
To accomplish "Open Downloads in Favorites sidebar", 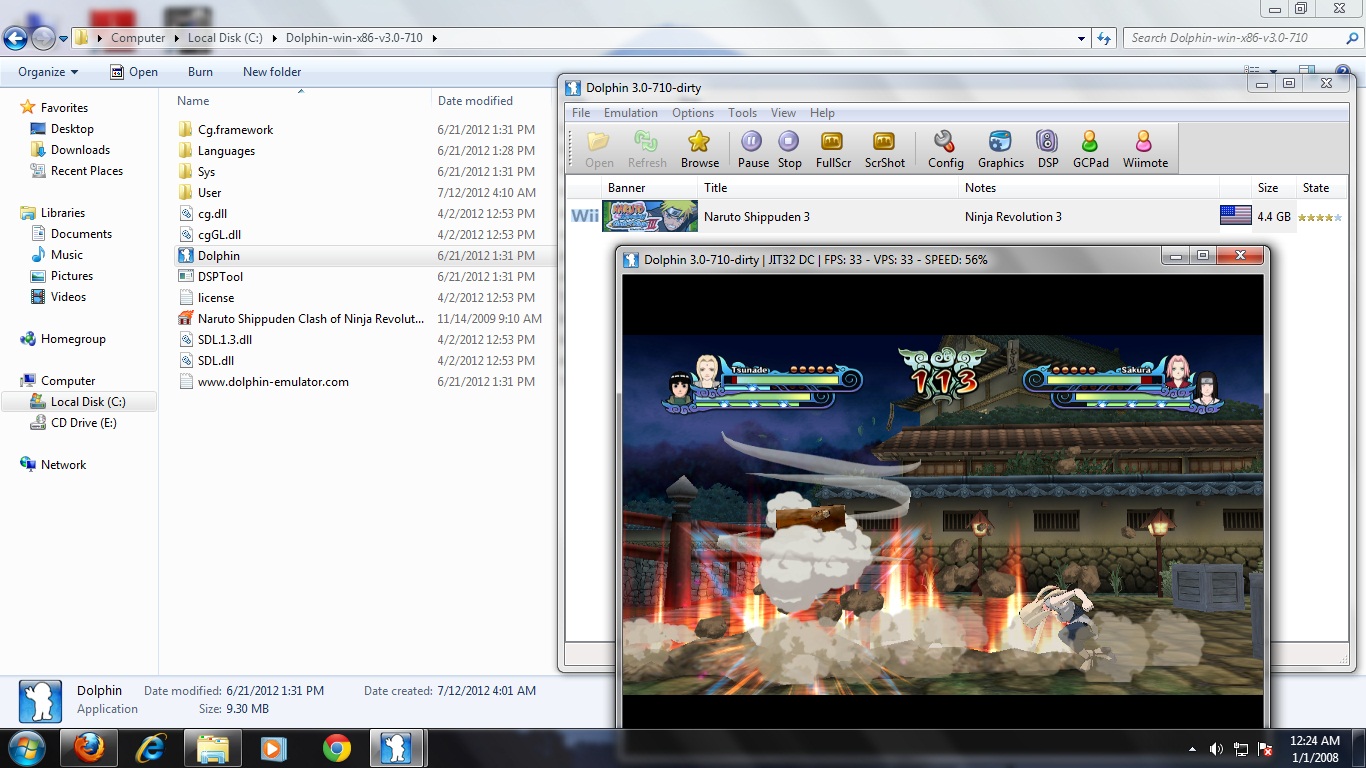I will click(x=80, y=150).
